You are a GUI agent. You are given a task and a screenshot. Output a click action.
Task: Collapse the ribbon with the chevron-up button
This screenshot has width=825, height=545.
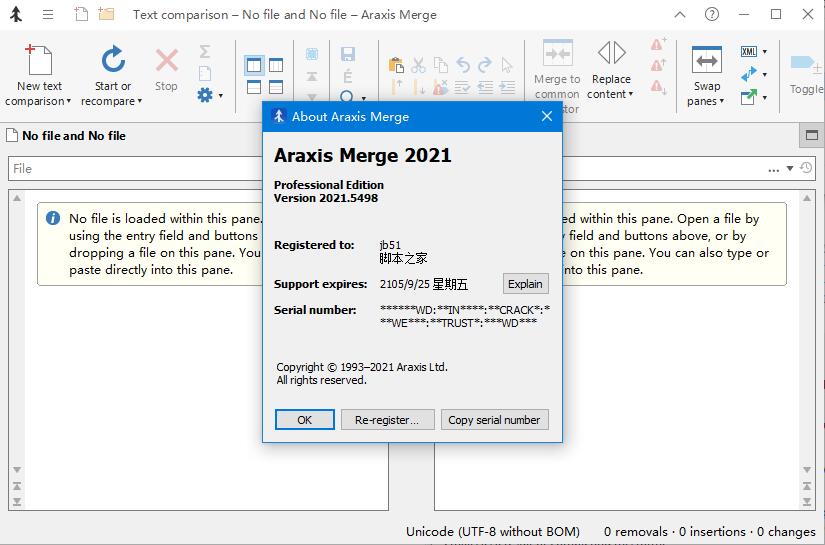coord(680,14)
